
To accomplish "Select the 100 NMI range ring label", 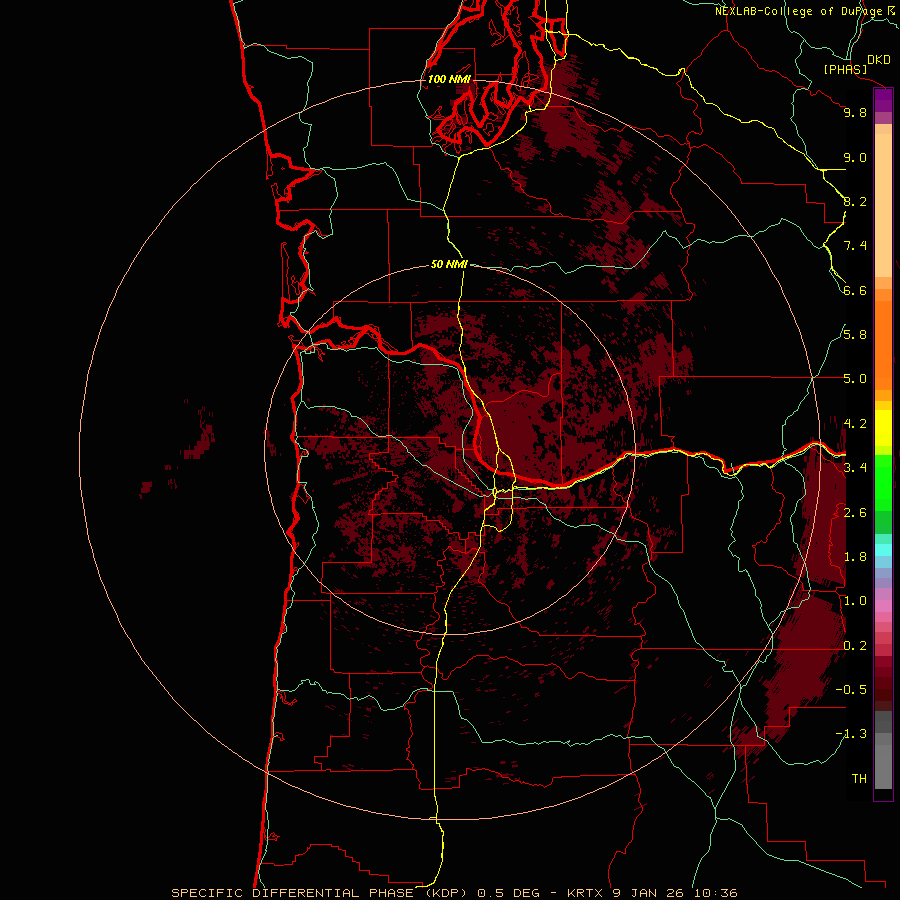I will [449, 79].
